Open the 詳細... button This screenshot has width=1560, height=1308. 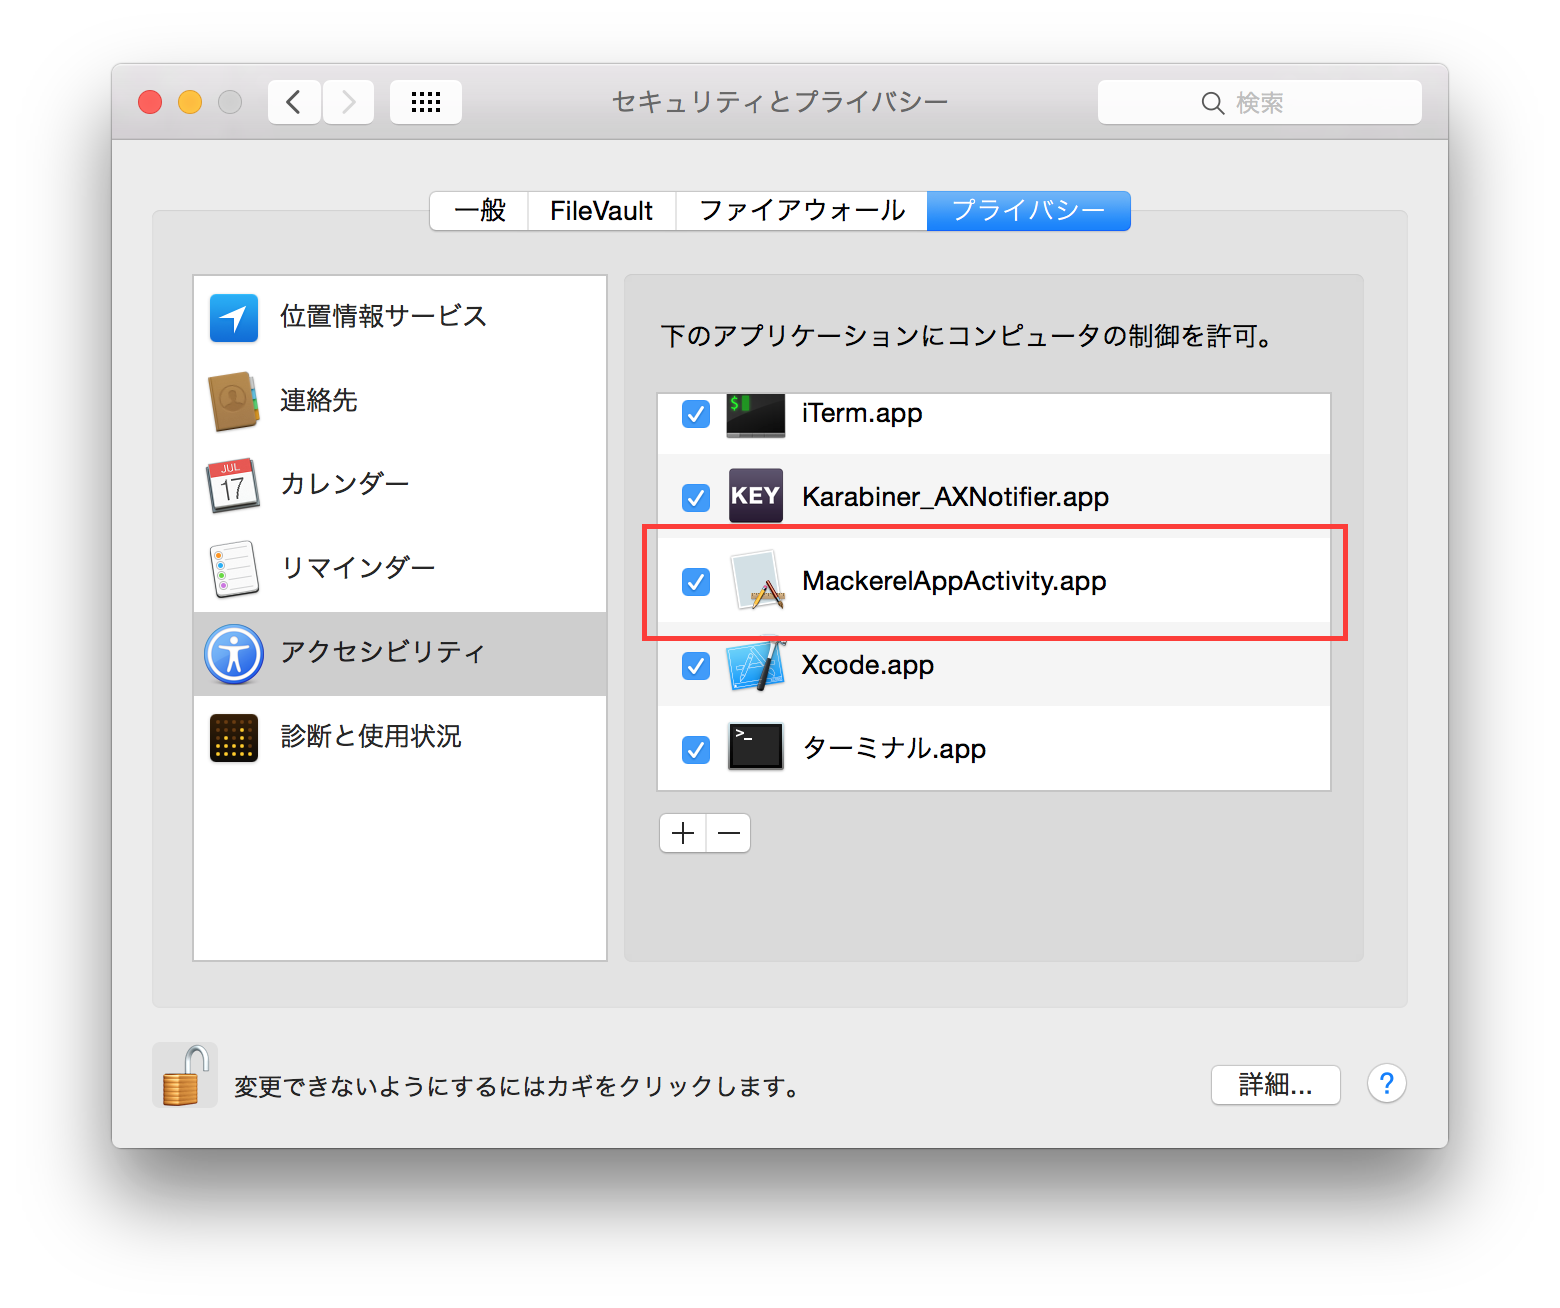pyautogui.click(x=1275, y=1084)
